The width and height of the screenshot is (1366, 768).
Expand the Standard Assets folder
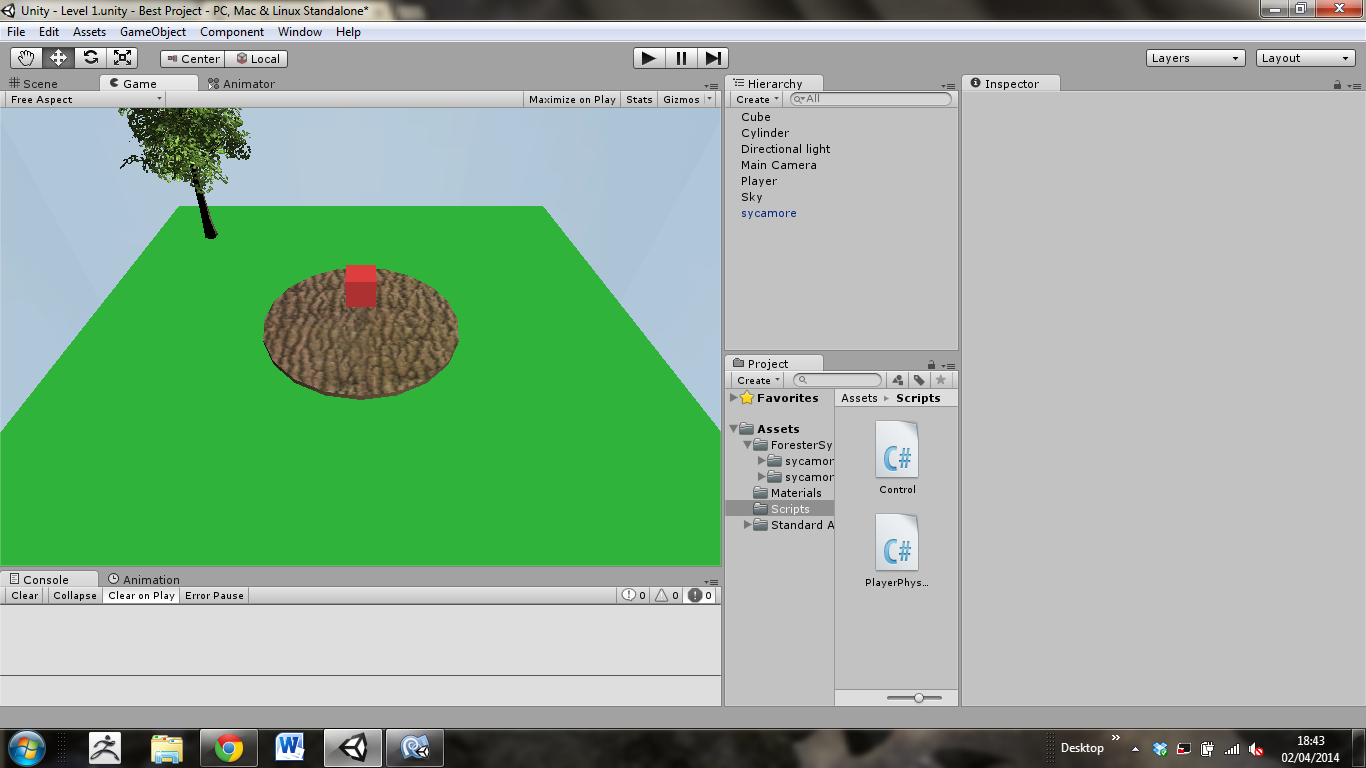[747, 525]
